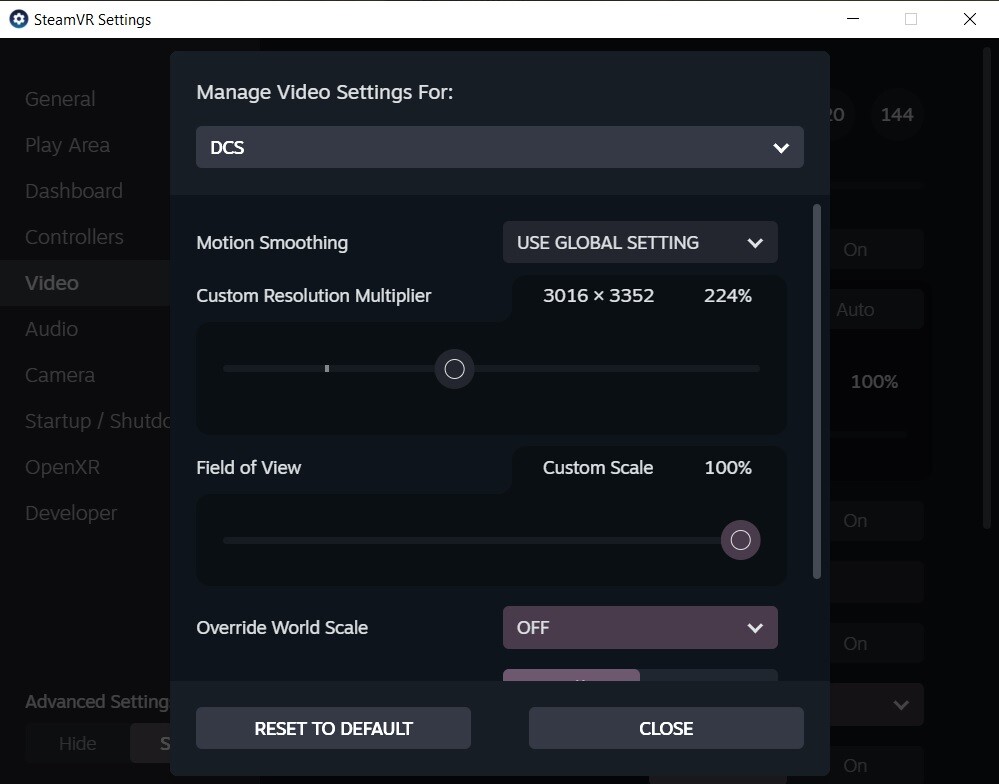Open the Motion Smoothing USE GLOBAL SETTING dropdown
The width and height of the screenshot is (999, 784).
tap(640, 242)
